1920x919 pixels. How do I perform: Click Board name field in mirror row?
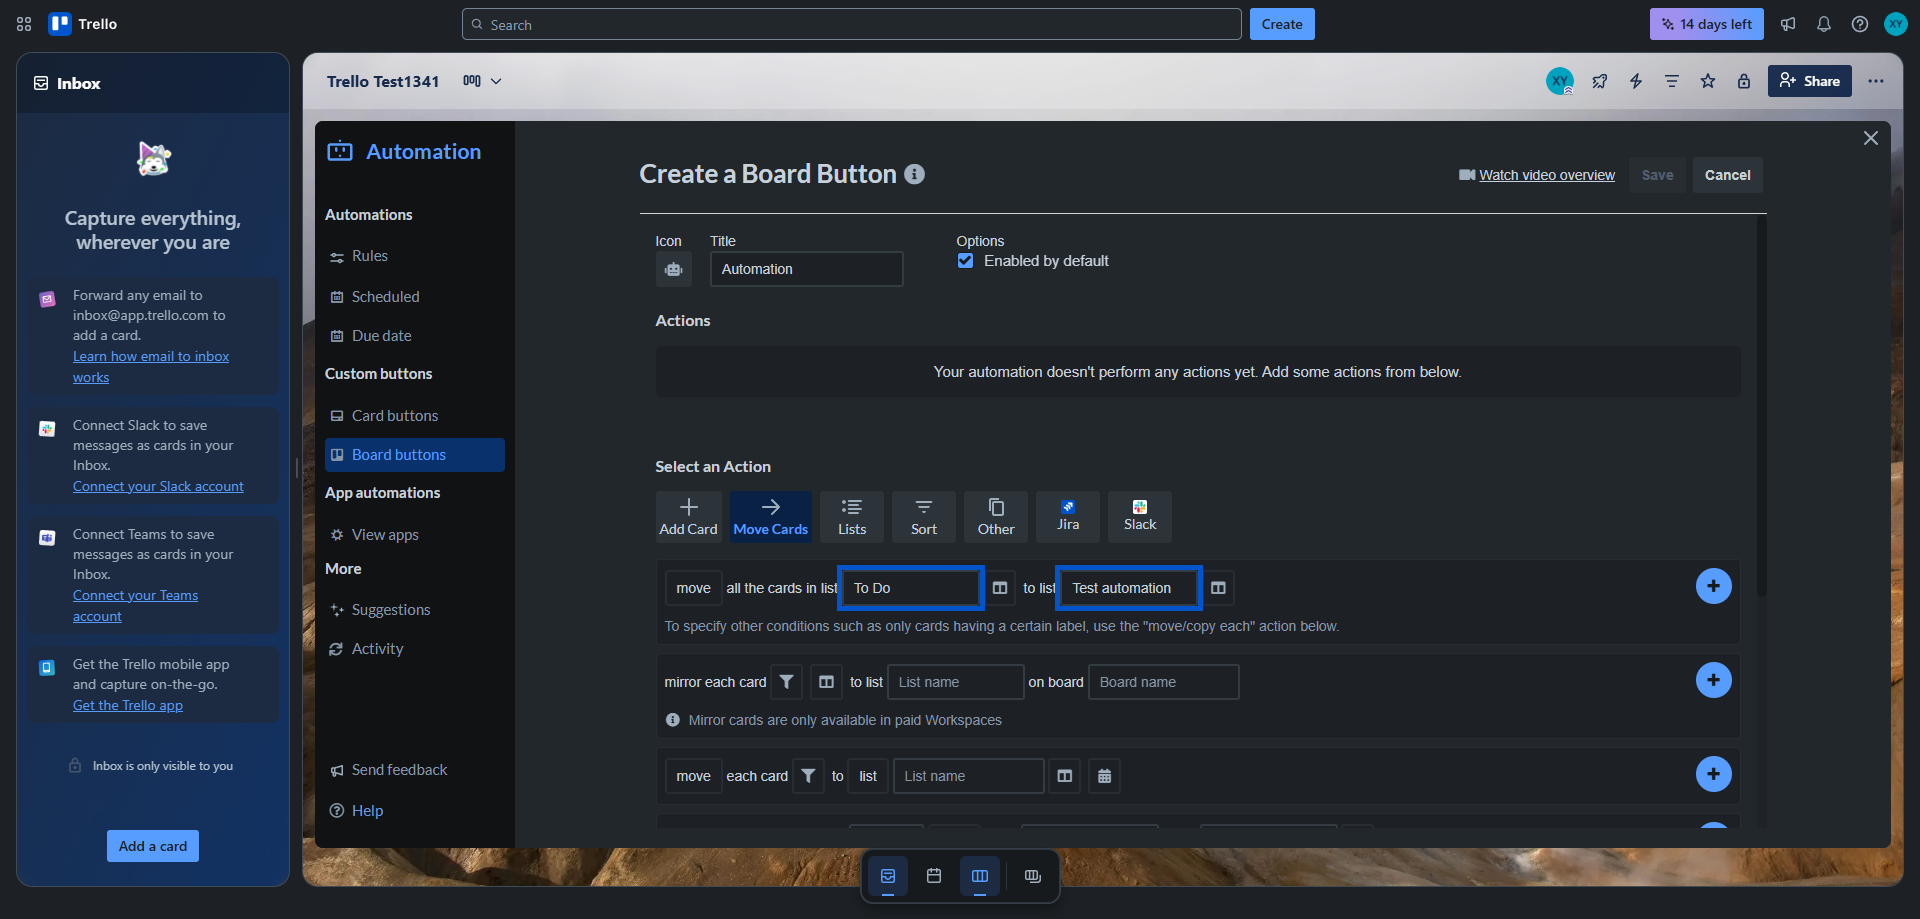coord(1164,682)
